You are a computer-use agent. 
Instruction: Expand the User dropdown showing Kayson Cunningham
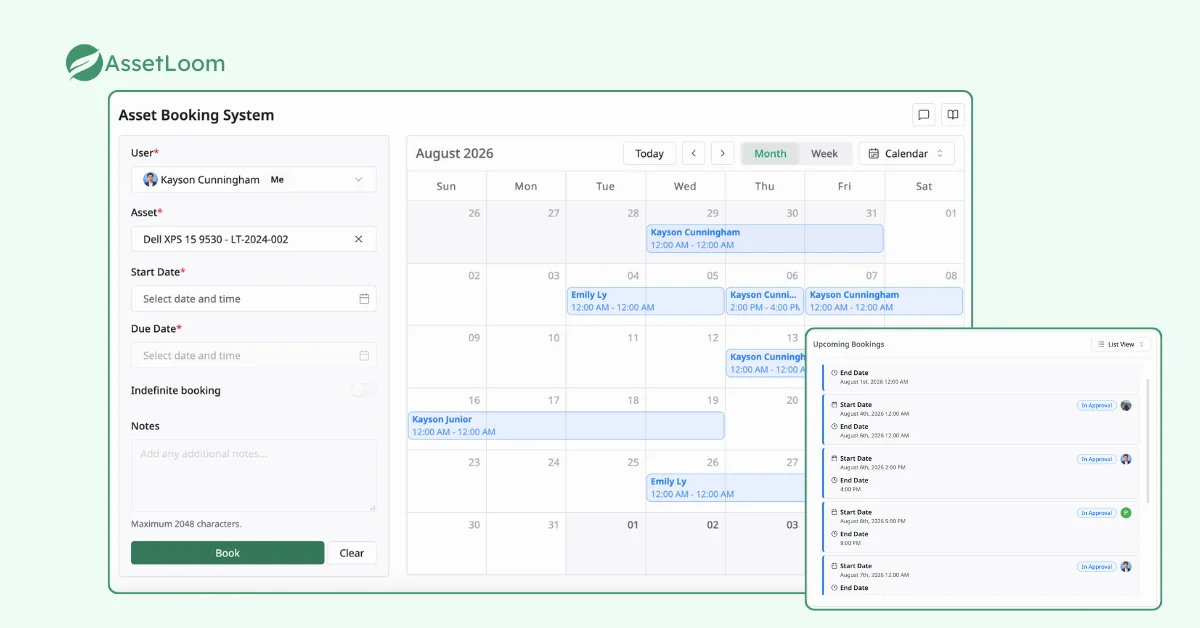pos(254,180)
